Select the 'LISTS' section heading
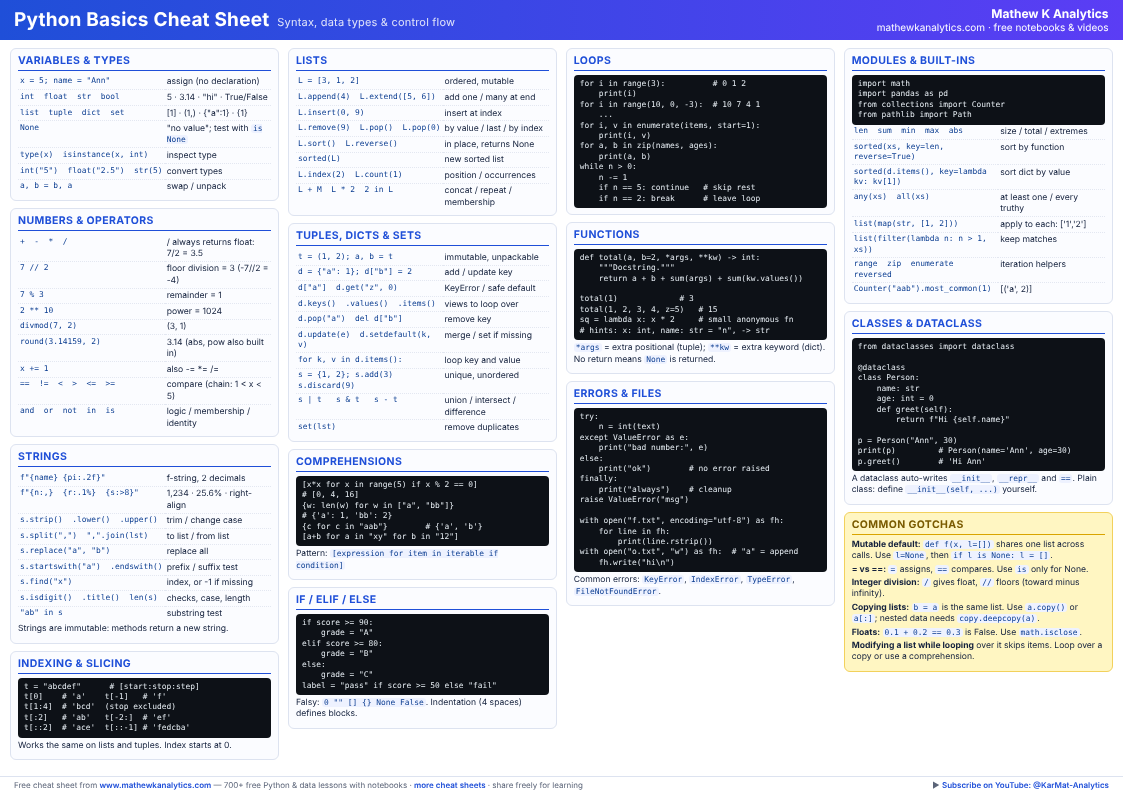This screenshot has width=1123, height=794. (312, 60)
